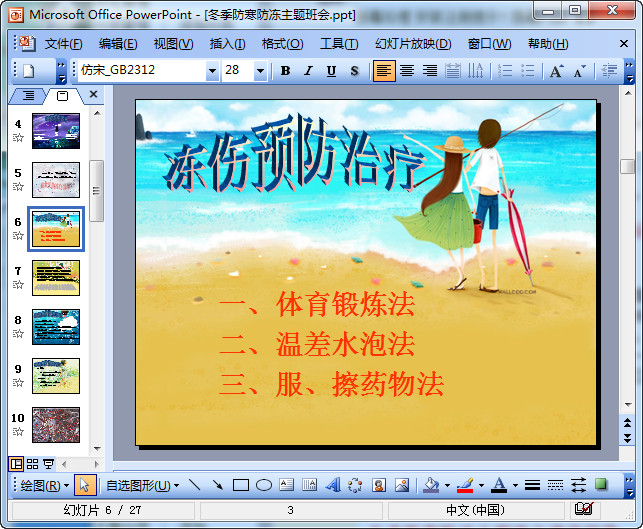Open the 格式(O) menu

coord(283,43)
